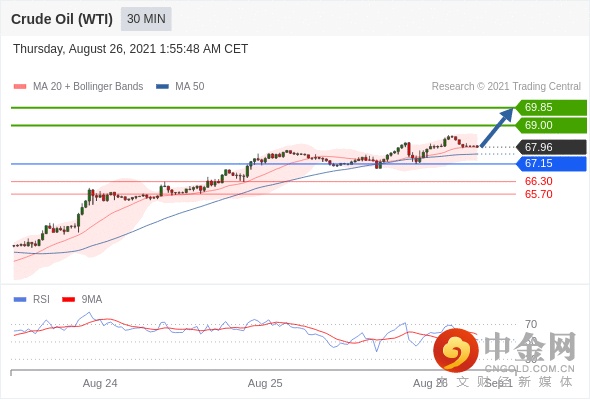Click the Research Trading Central copyright text

click(506, 87)
